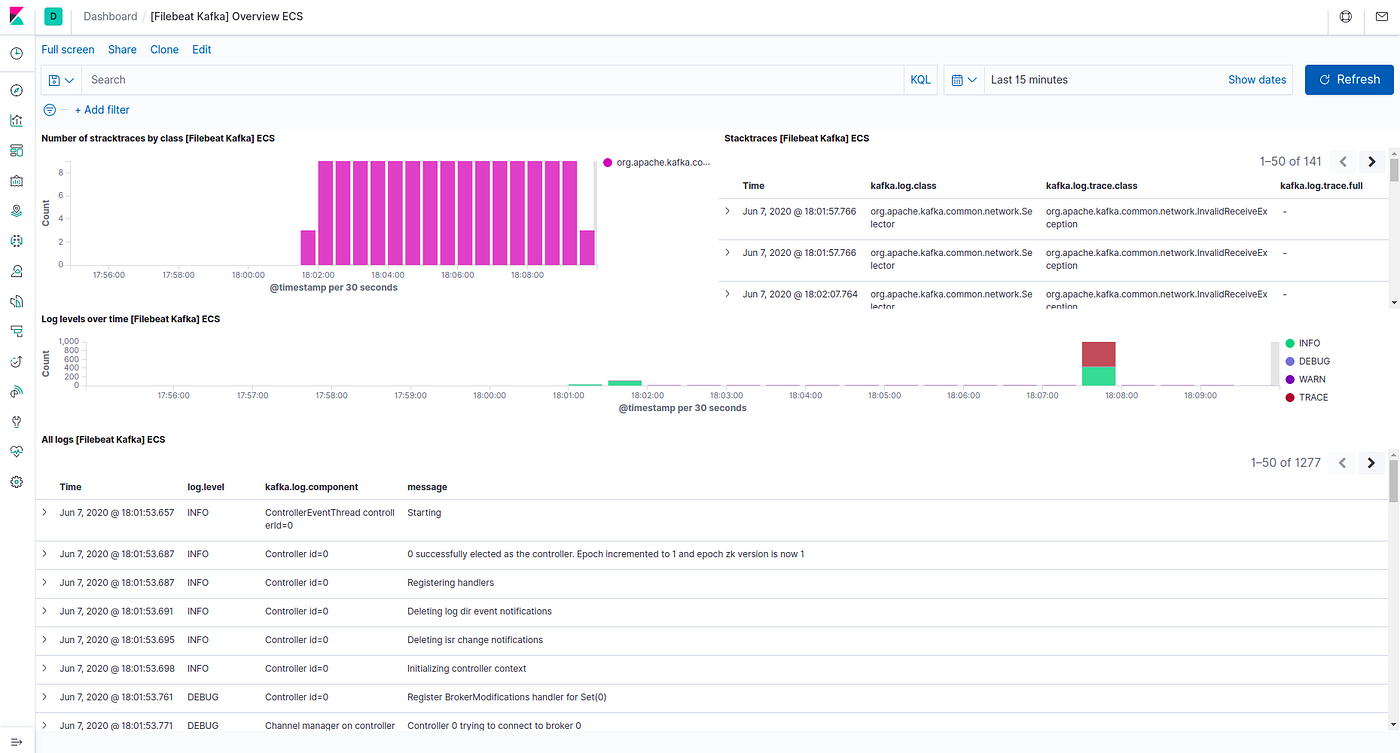Add a filter using the Add filter link
The image size is (1400, 753).
(x=102, y=109)
